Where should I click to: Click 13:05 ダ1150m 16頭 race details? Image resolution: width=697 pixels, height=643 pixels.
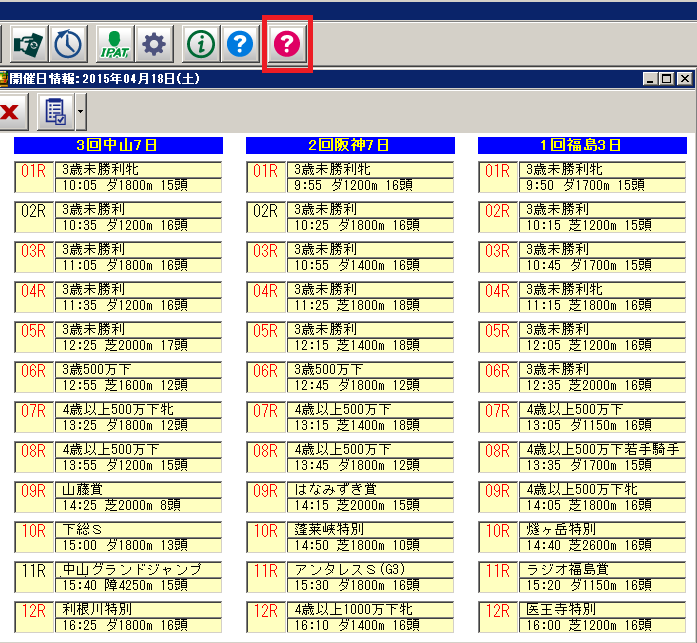(x=602, y=425)
